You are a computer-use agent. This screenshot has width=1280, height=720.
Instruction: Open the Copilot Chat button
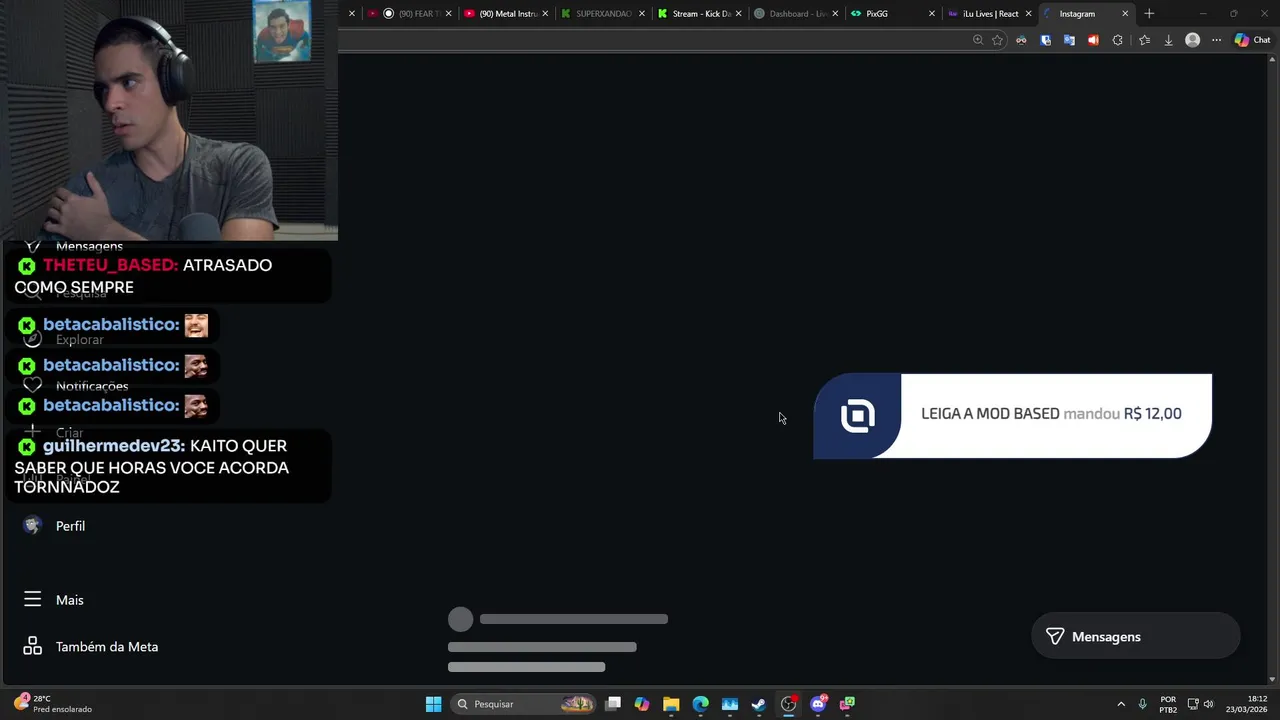1252,40
